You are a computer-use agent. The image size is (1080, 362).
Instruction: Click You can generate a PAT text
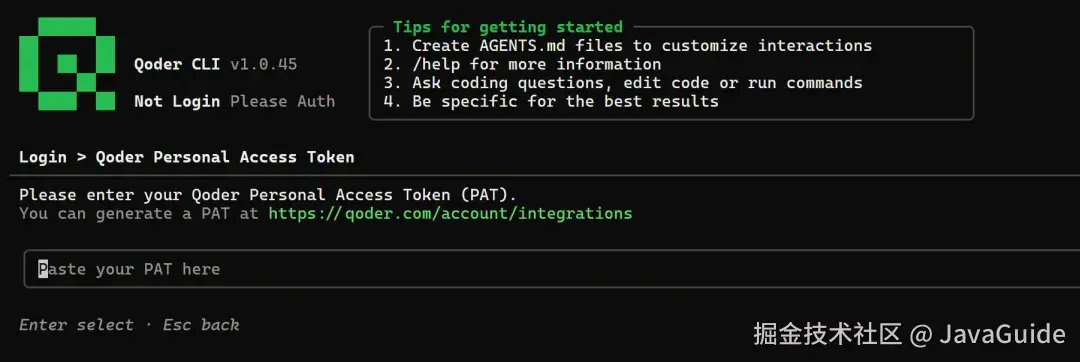[139, 213]
